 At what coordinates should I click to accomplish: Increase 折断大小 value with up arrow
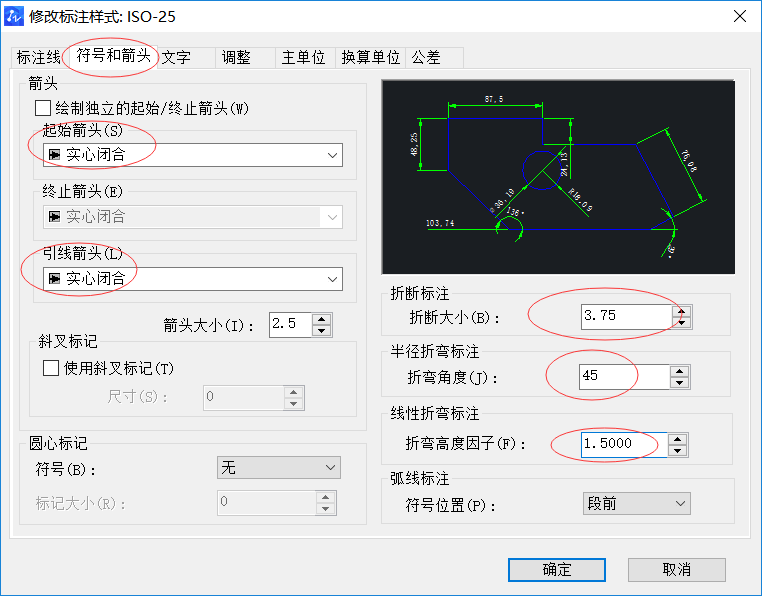point(681,310)
